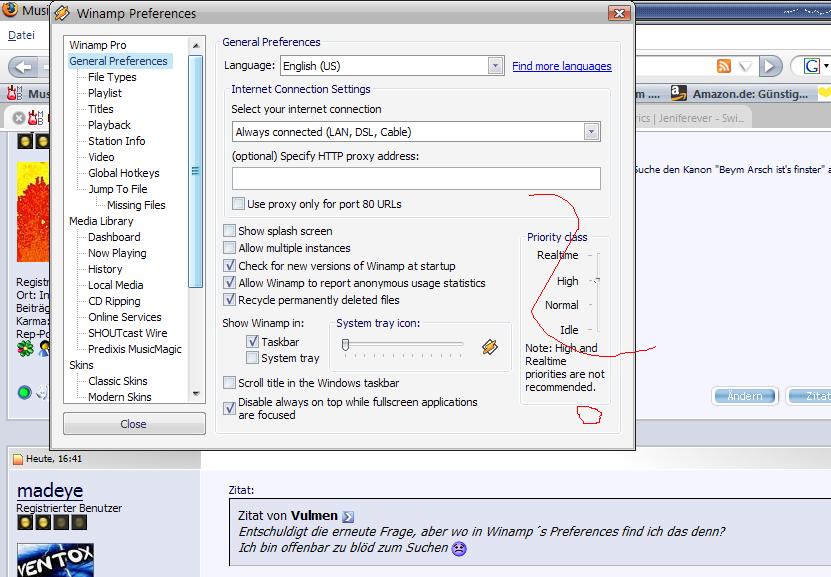Select Playlist preferences
Viewport: 831px width, 577px height.
(104, 93)
